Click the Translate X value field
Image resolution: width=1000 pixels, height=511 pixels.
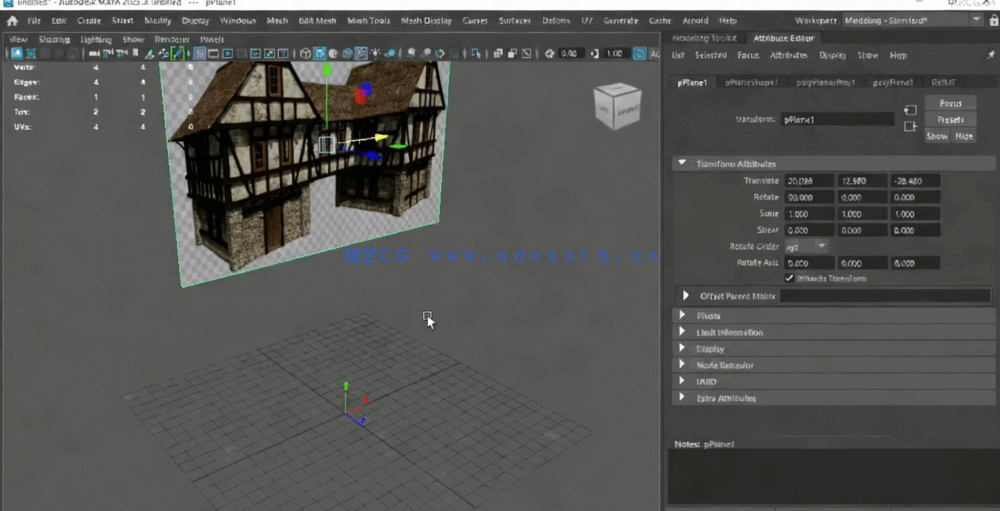click(809, 181)
